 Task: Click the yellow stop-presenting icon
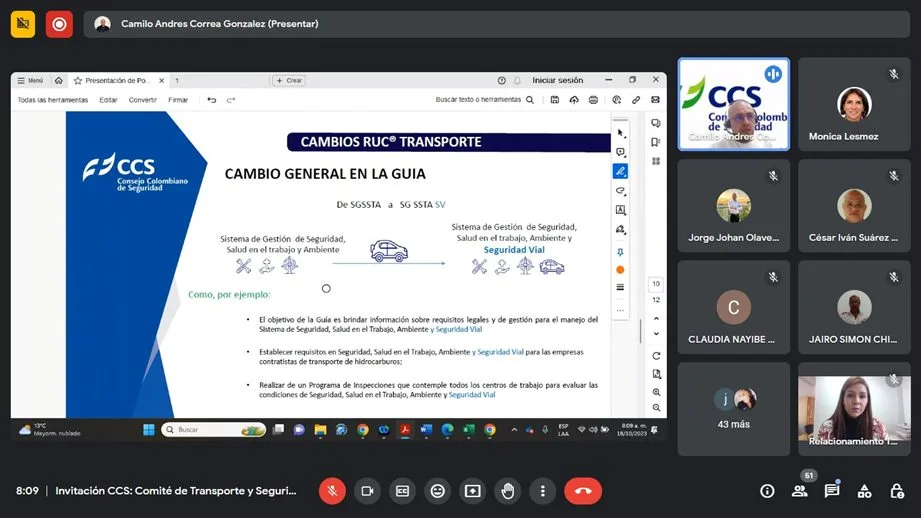(23, 24)
